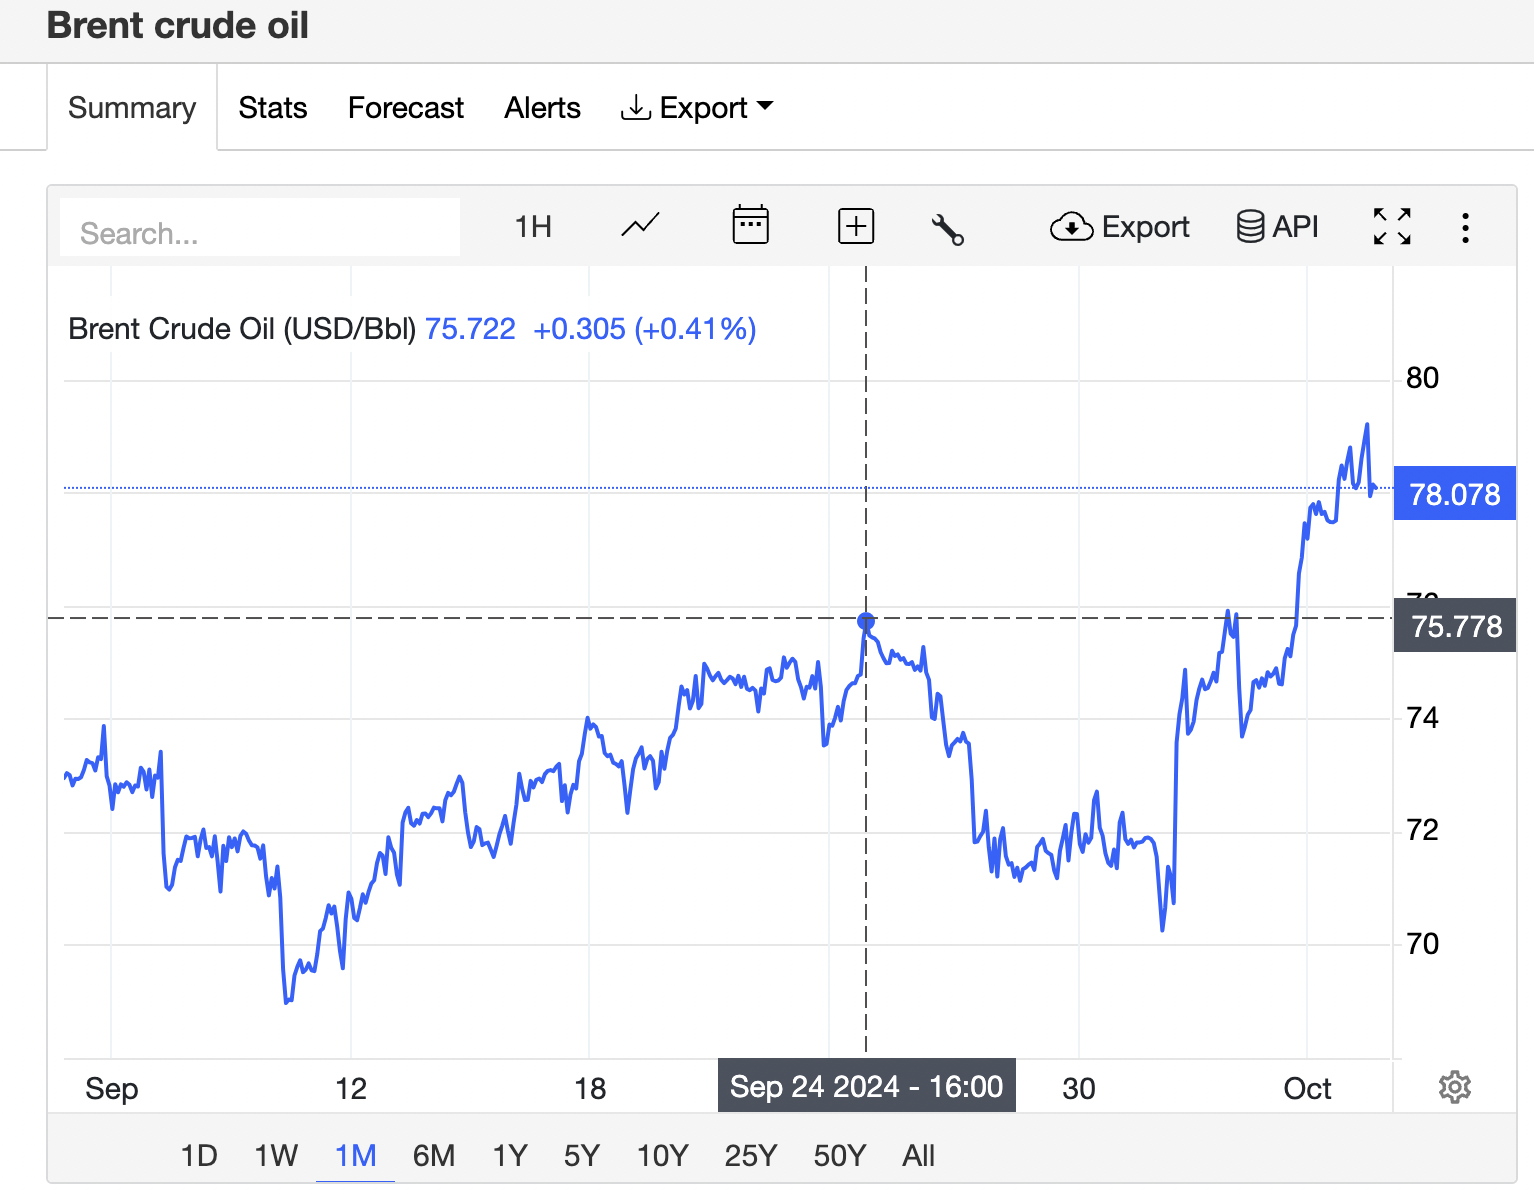
Task: Select the 1W time range
Action: [276, 1156]
